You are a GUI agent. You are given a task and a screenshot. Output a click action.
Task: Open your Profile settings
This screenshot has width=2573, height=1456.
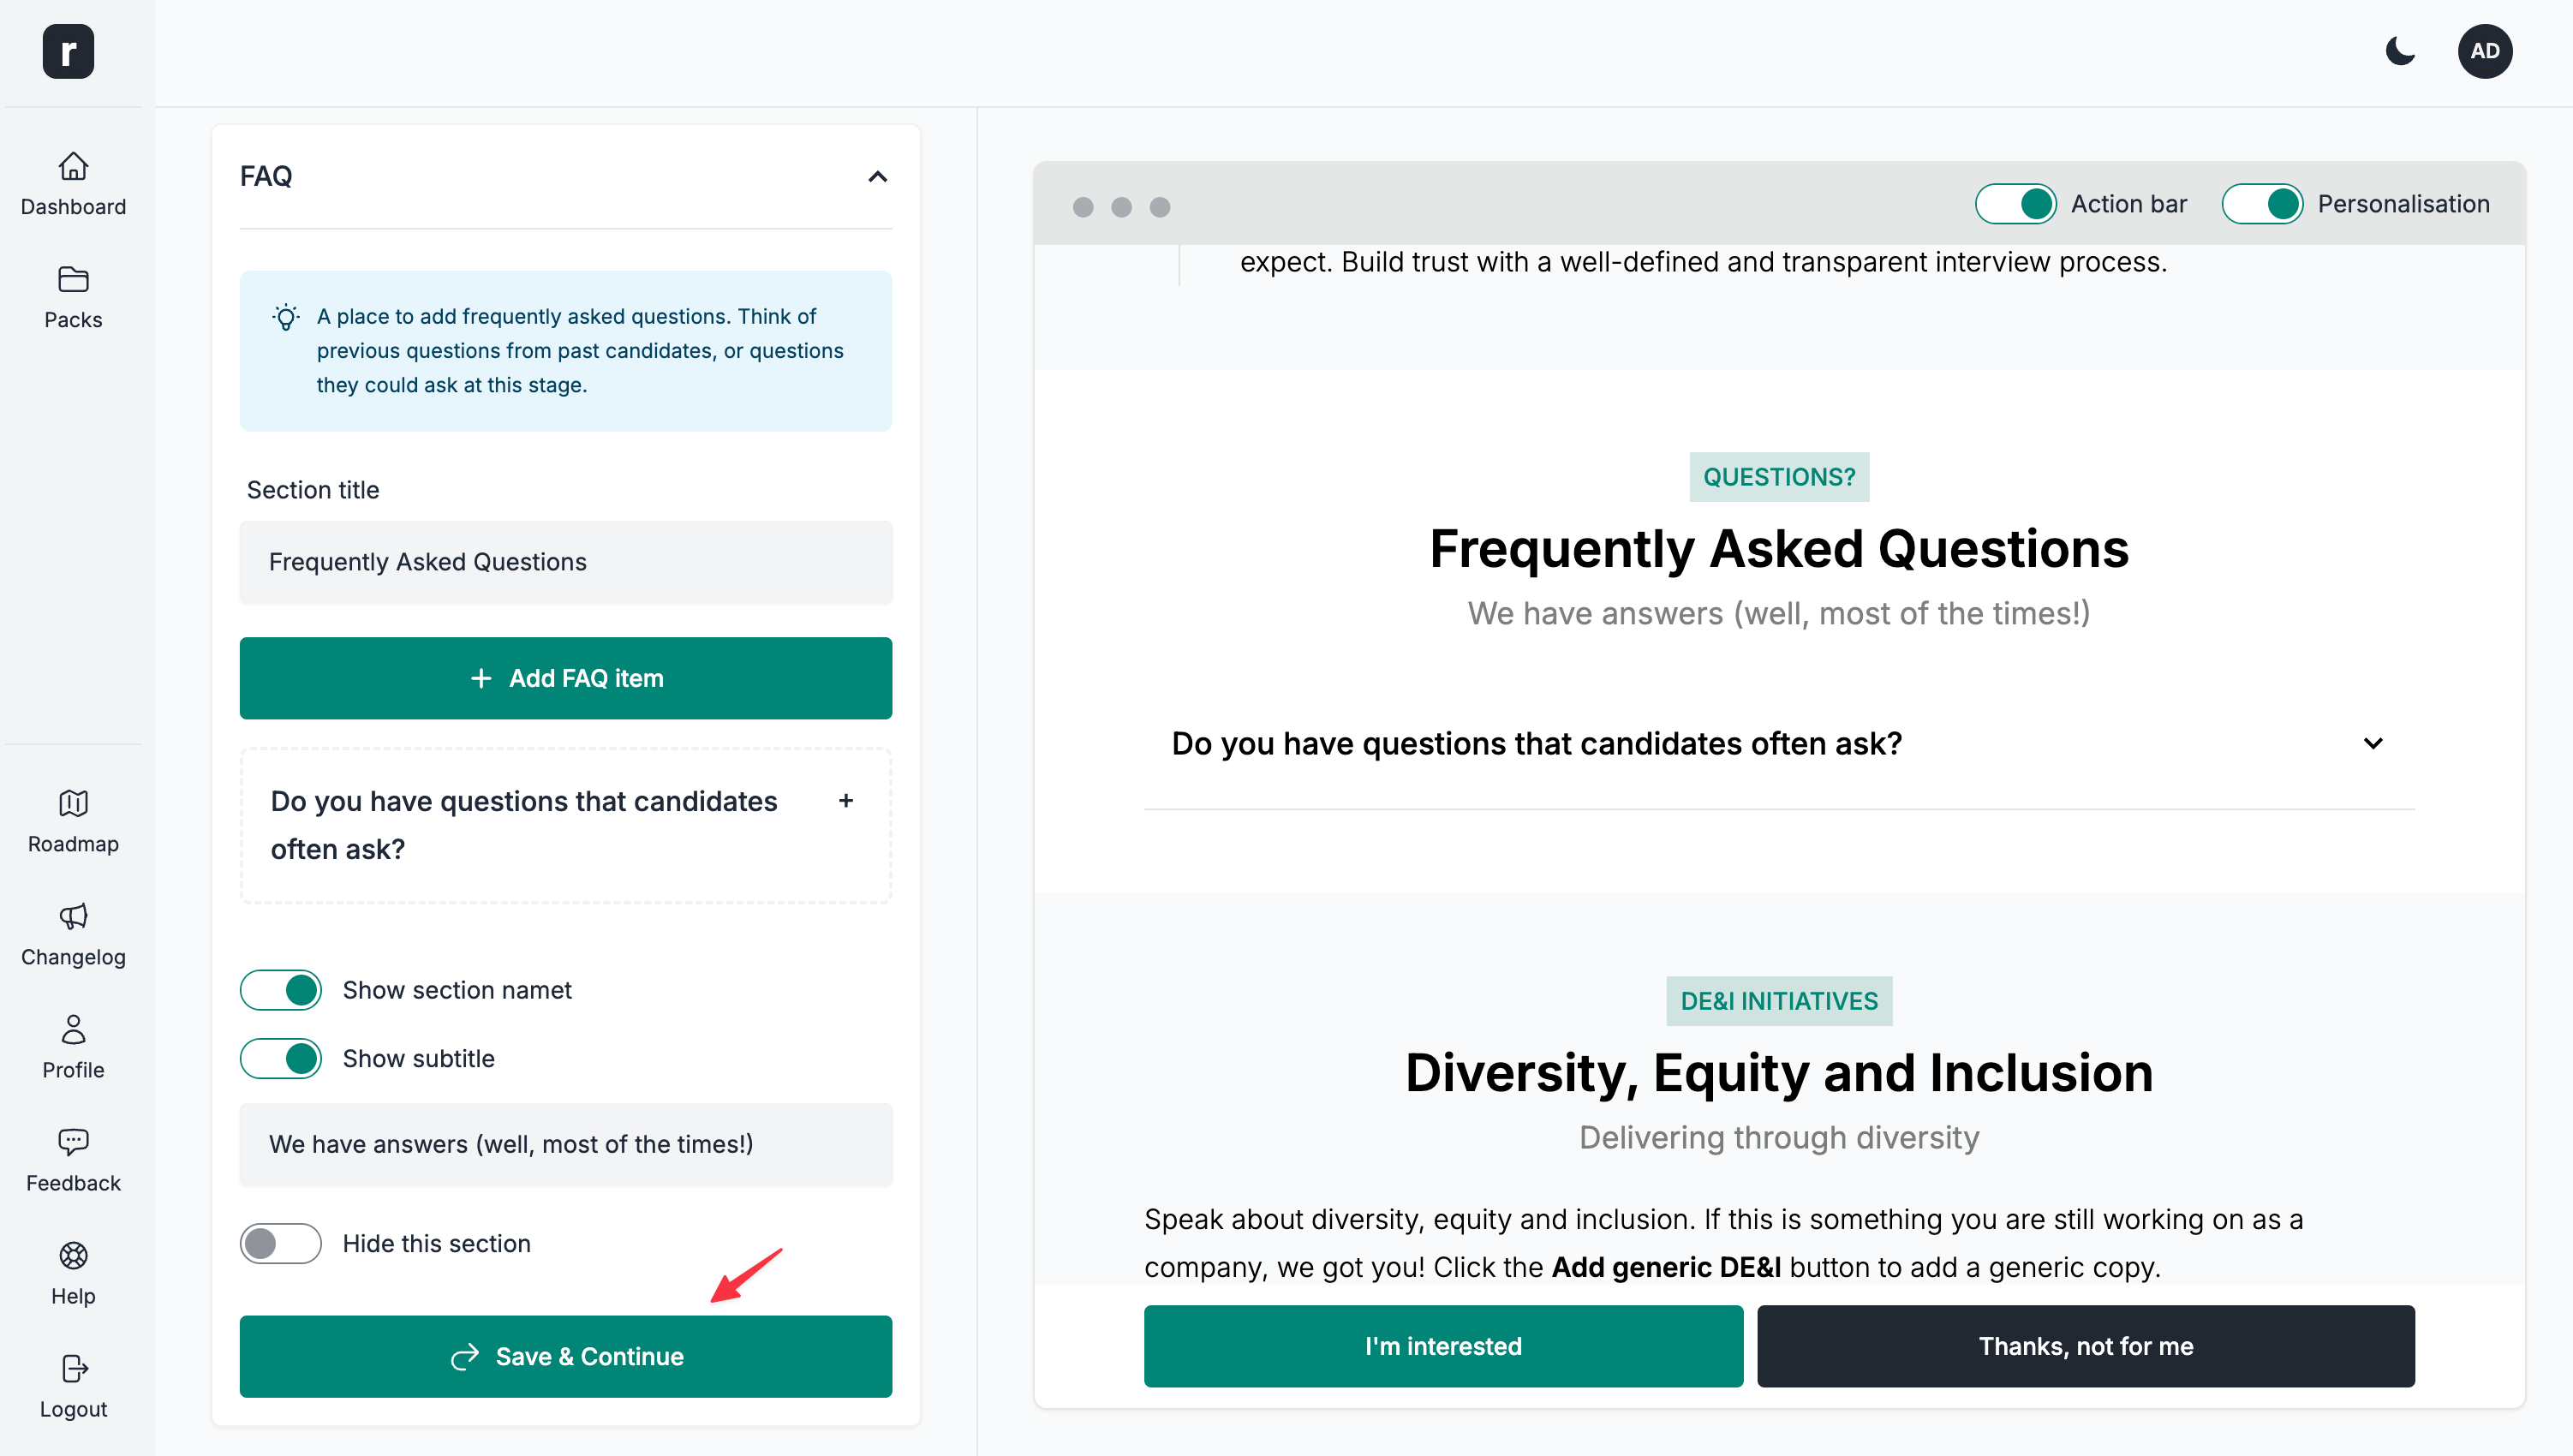(x=73, y=1046)
